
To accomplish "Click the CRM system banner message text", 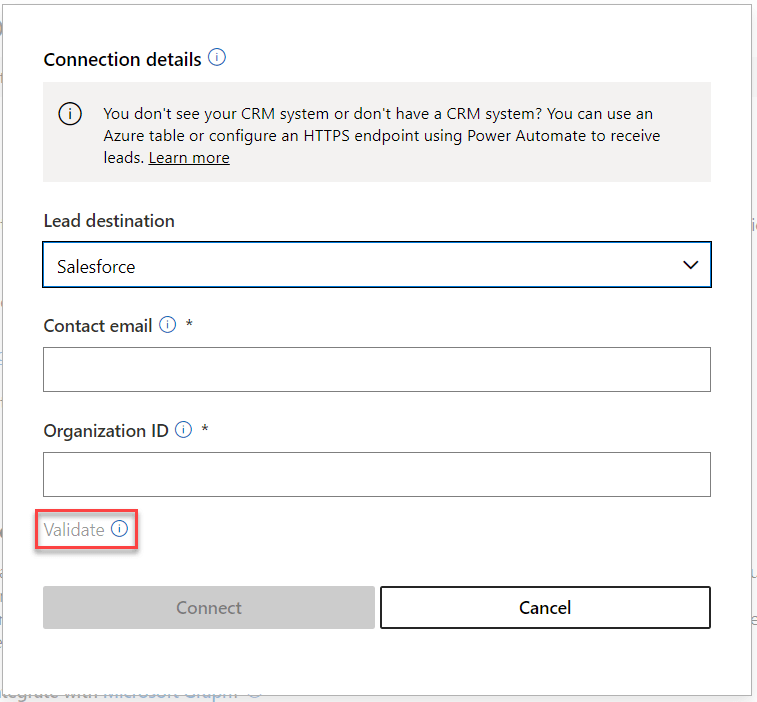I will tap(380, 135).
